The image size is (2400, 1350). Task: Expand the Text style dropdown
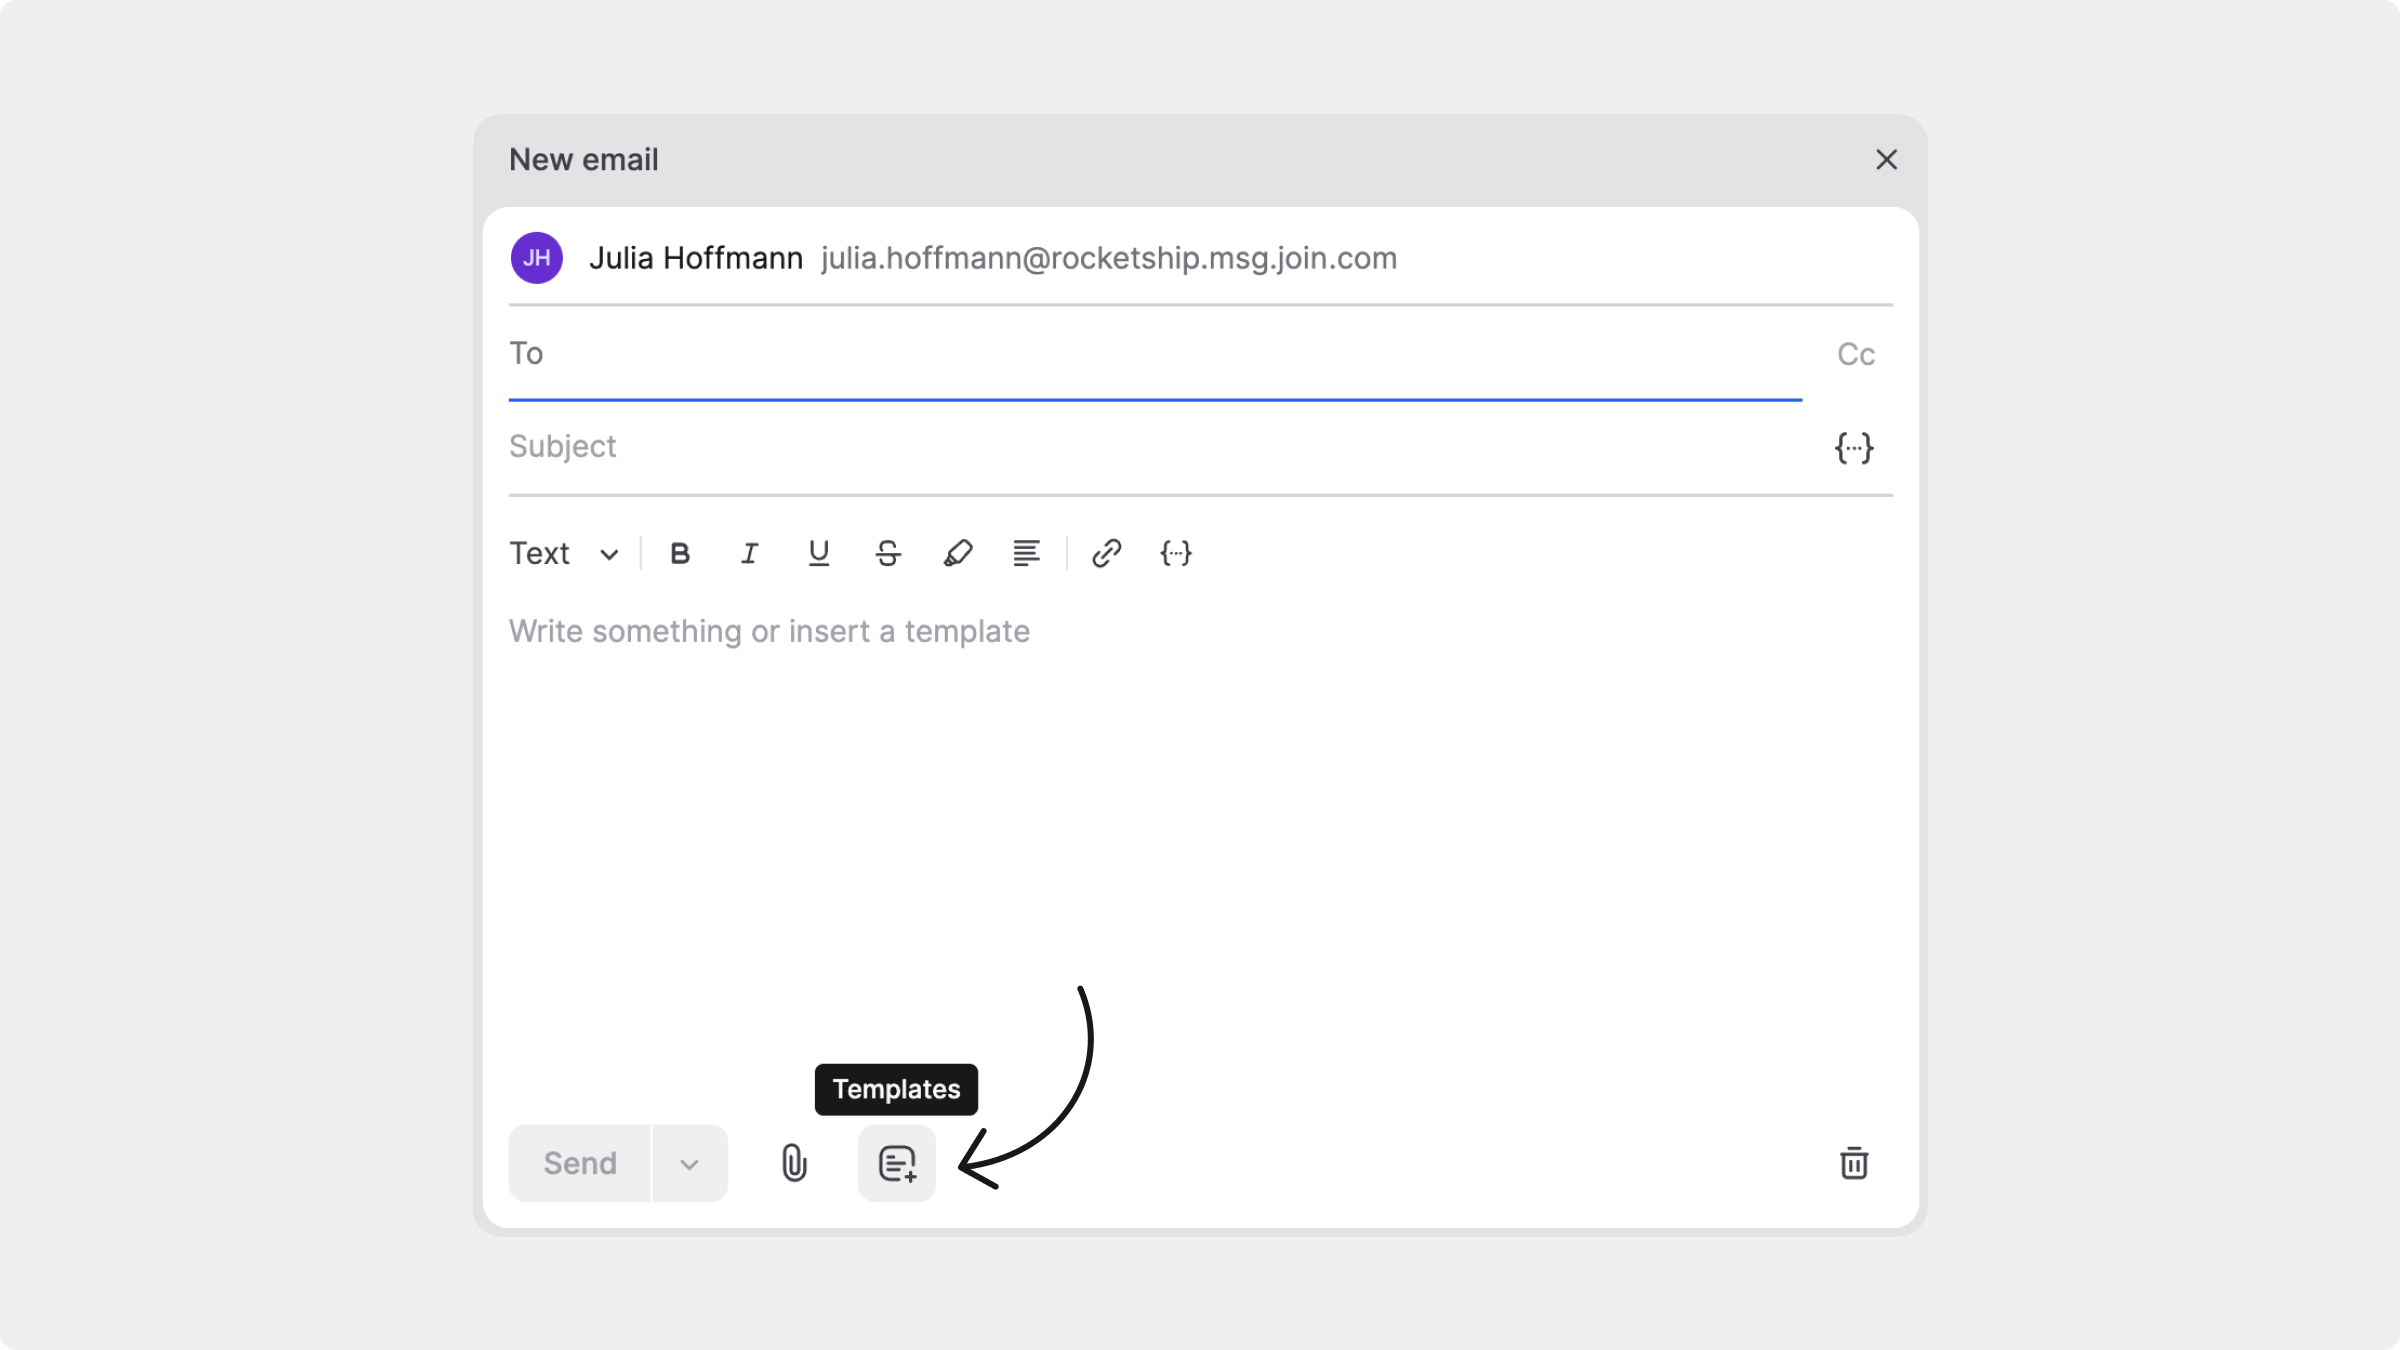(565, 553)
